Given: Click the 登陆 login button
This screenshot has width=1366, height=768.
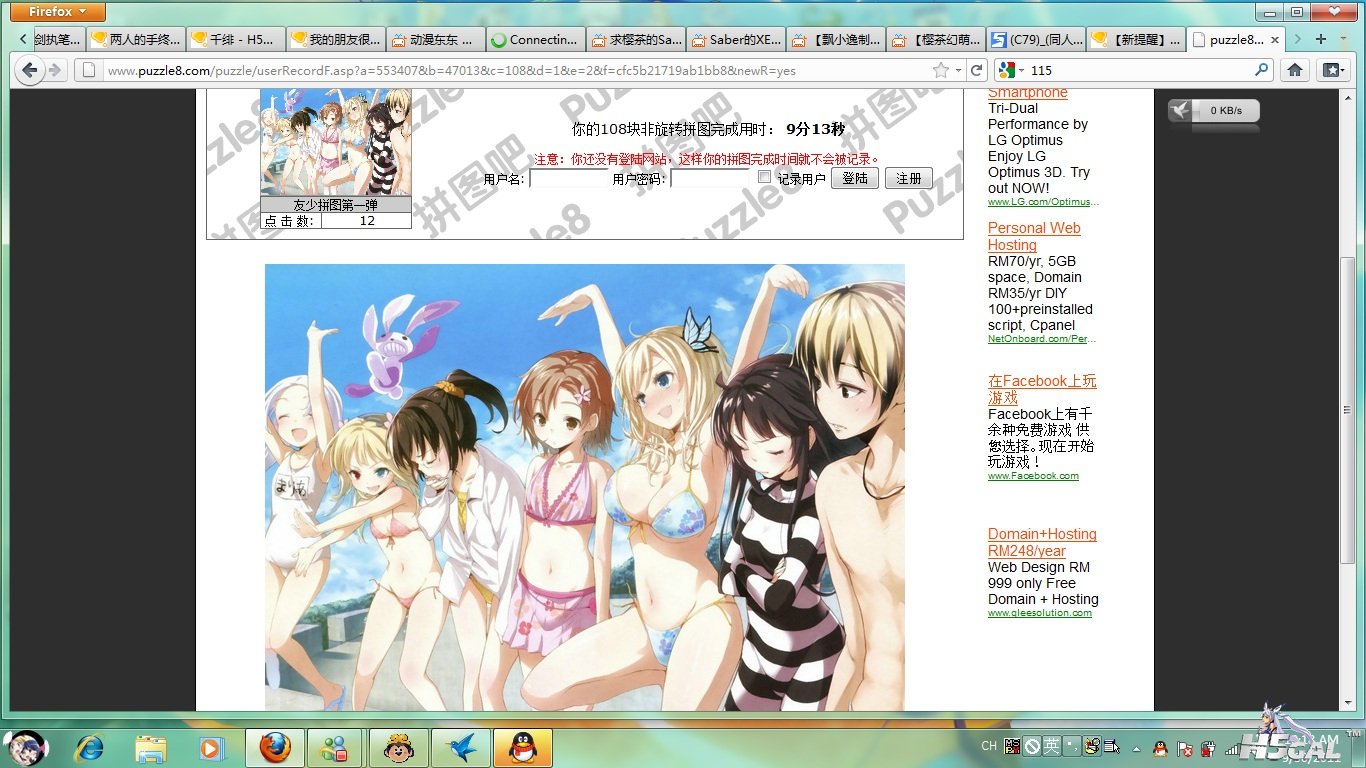Looking at the screenshot, I should (x=854, y=178).
